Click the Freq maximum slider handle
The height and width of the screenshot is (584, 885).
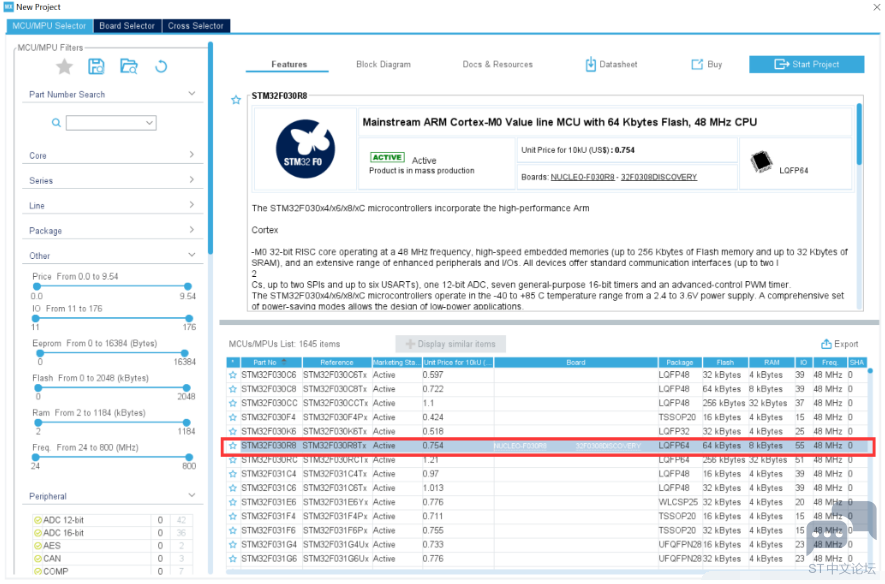coord(189,457)
